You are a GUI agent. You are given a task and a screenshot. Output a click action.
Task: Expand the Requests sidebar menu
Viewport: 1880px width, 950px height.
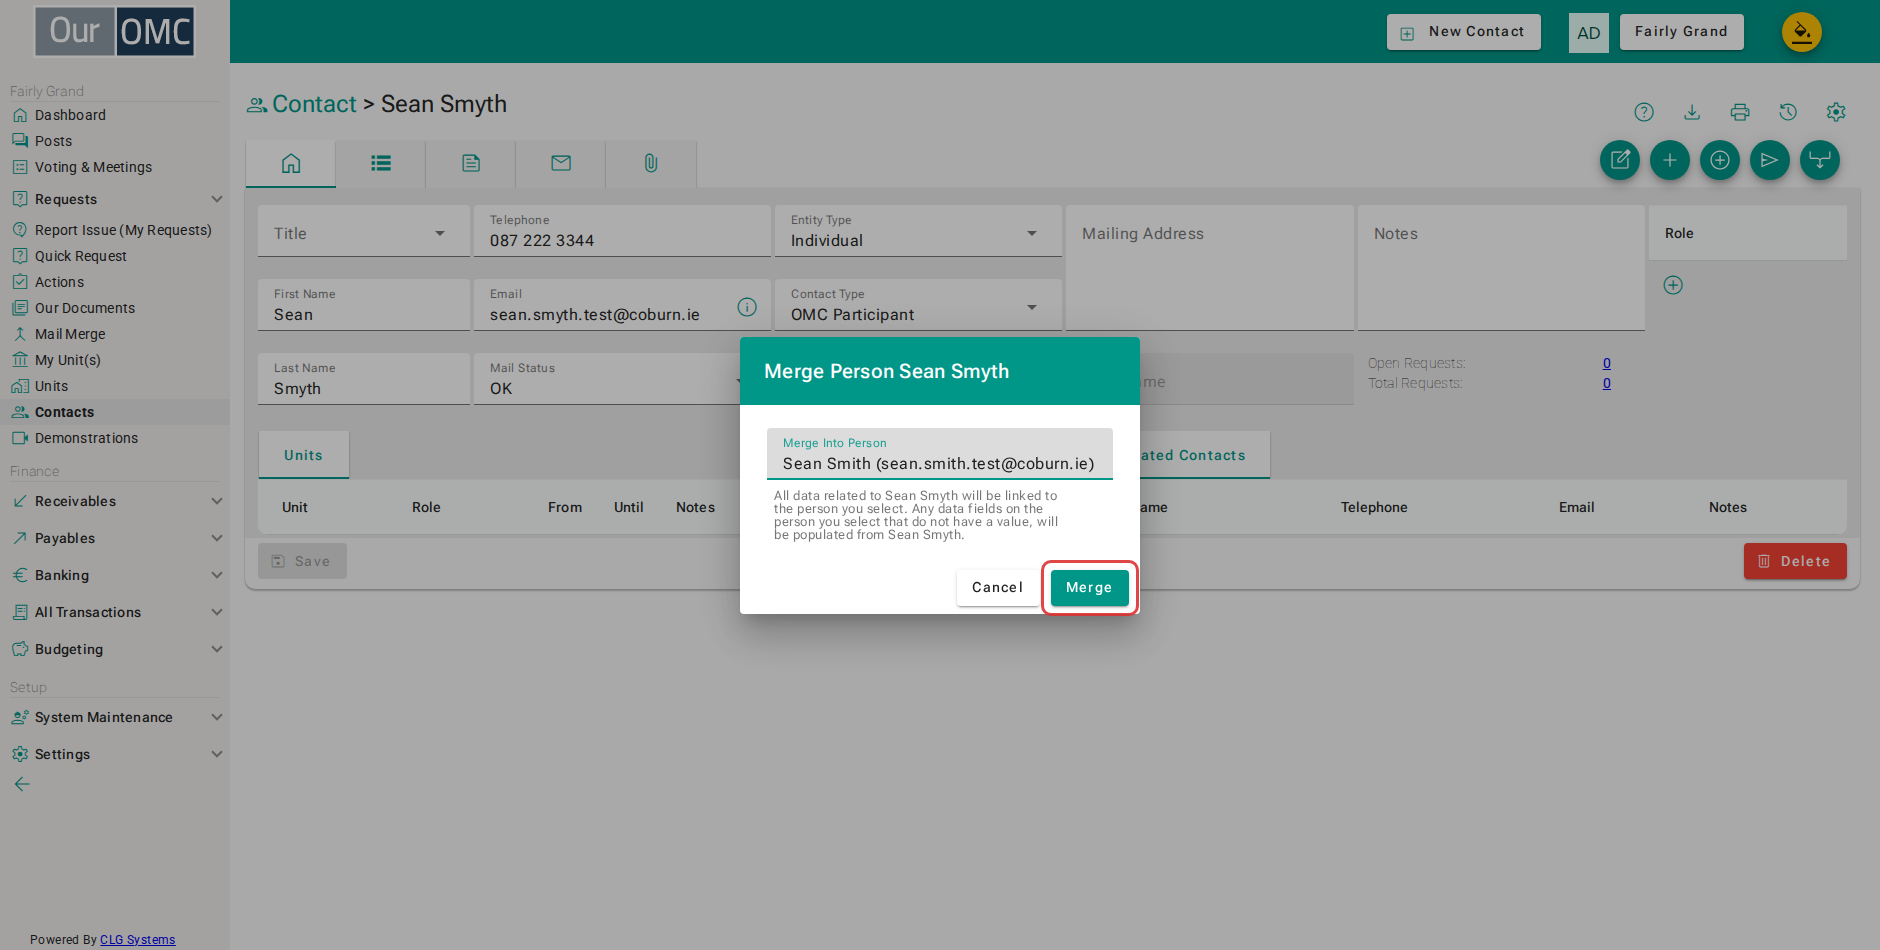115,199
